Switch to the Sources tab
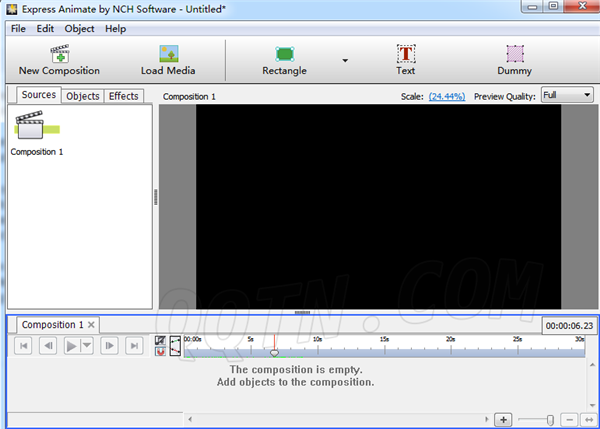The image size is (600, 429). [39, 95]
